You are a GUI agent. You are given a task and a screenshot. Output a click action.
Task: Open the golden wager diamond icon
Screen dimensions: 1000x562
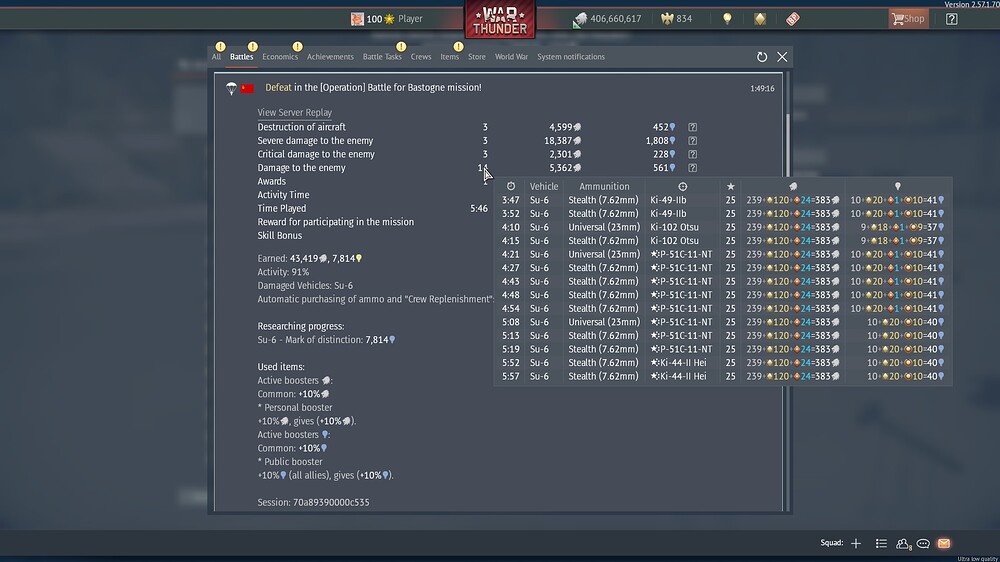coord(760,18)
